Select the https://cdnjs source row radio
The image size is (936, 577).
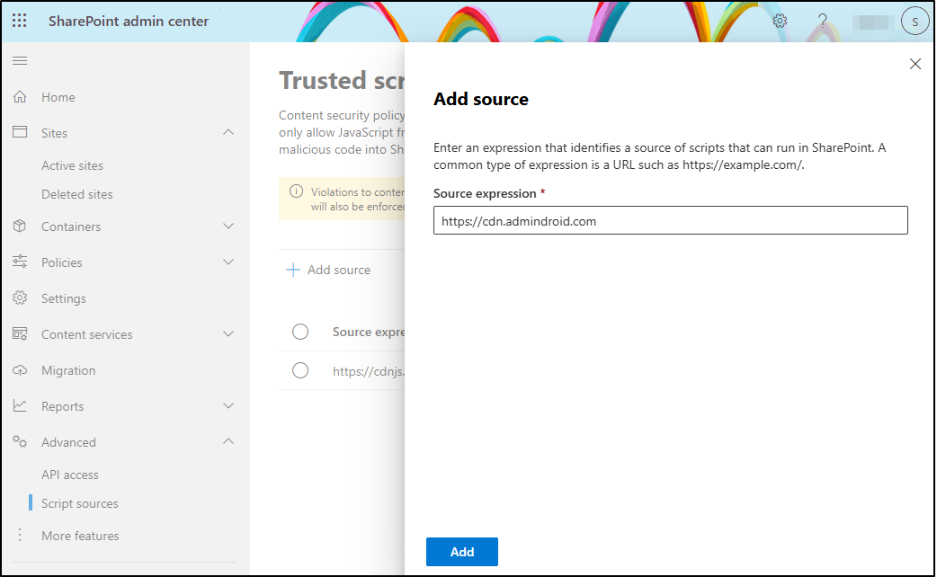[x=300, y=370]
